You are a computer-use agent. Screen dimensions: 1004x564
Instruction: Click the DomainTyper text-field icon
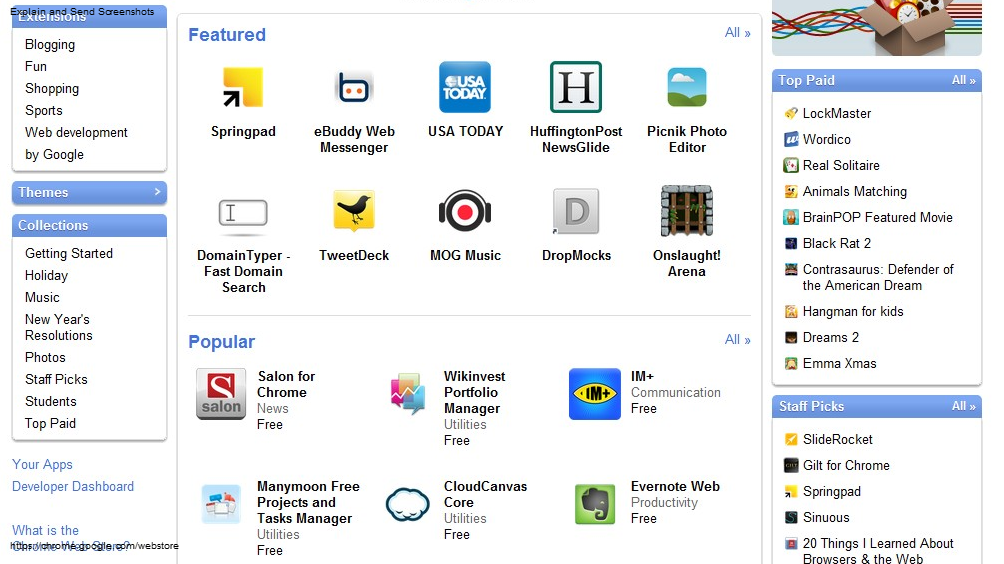pos(243,212)
